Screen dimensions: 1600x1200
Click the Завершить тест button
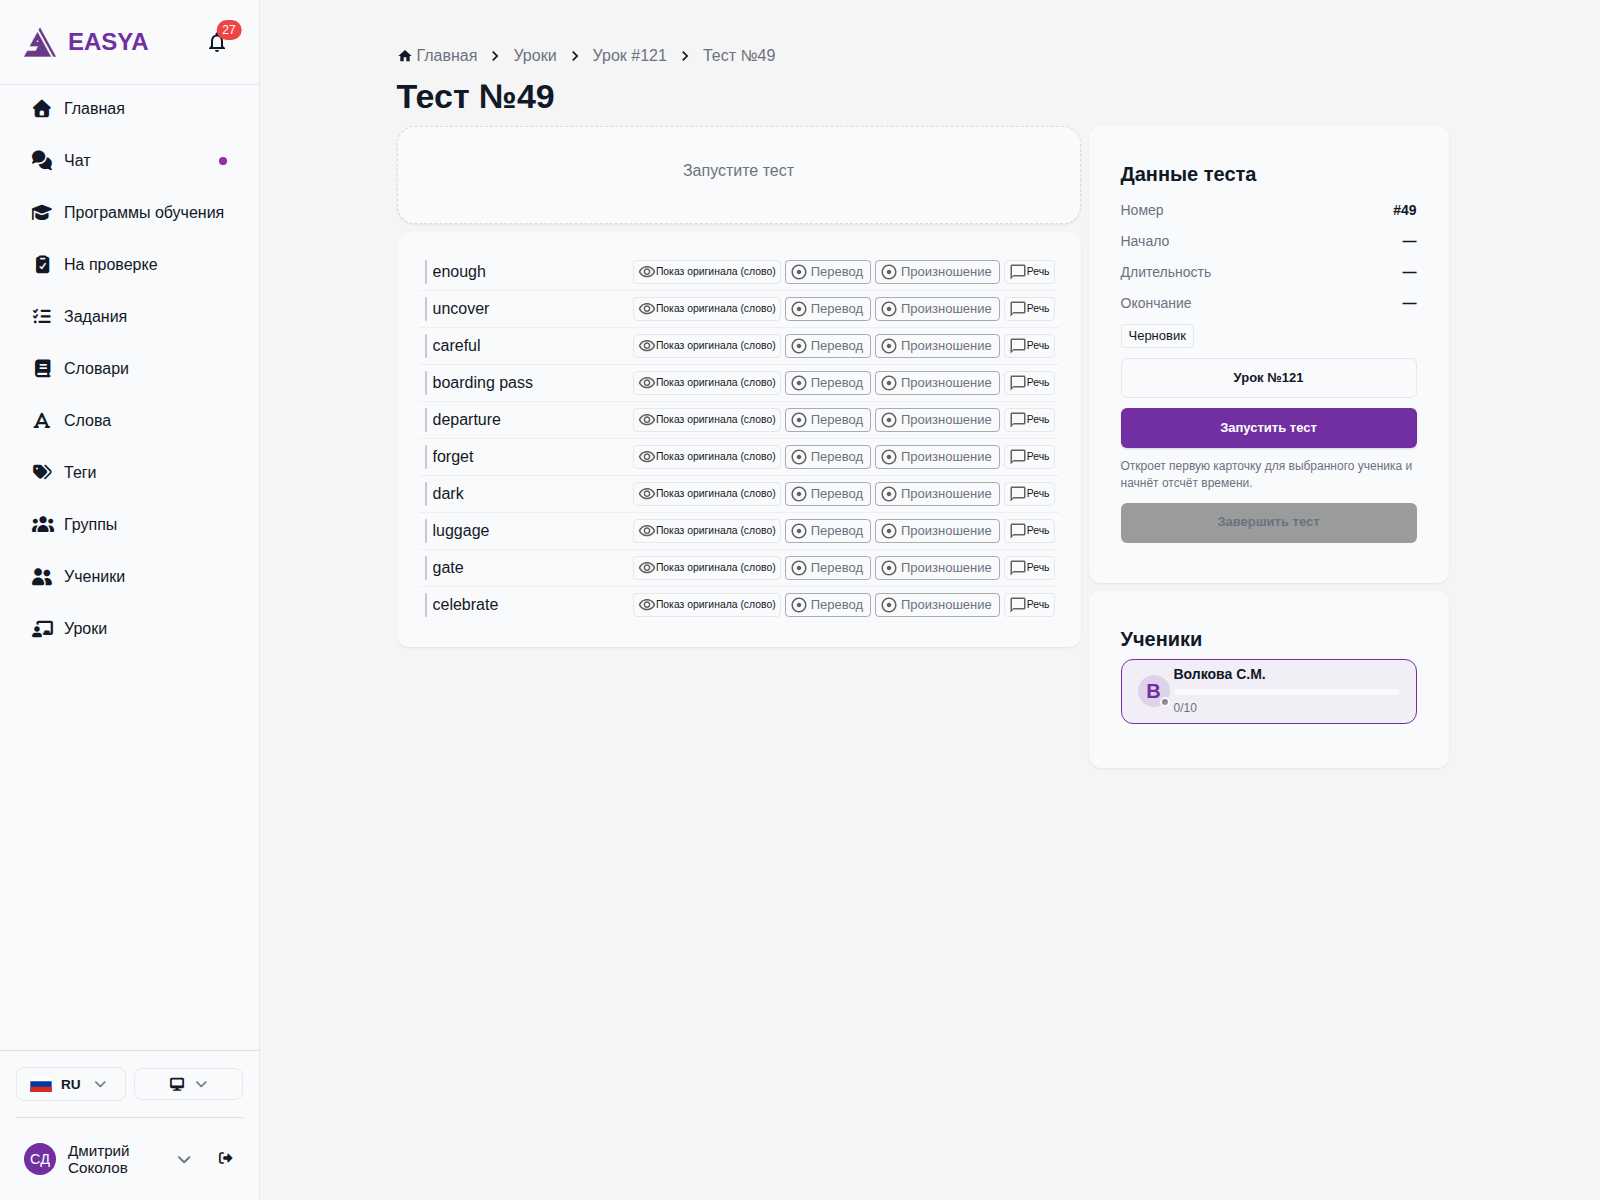pos(1268,523)
